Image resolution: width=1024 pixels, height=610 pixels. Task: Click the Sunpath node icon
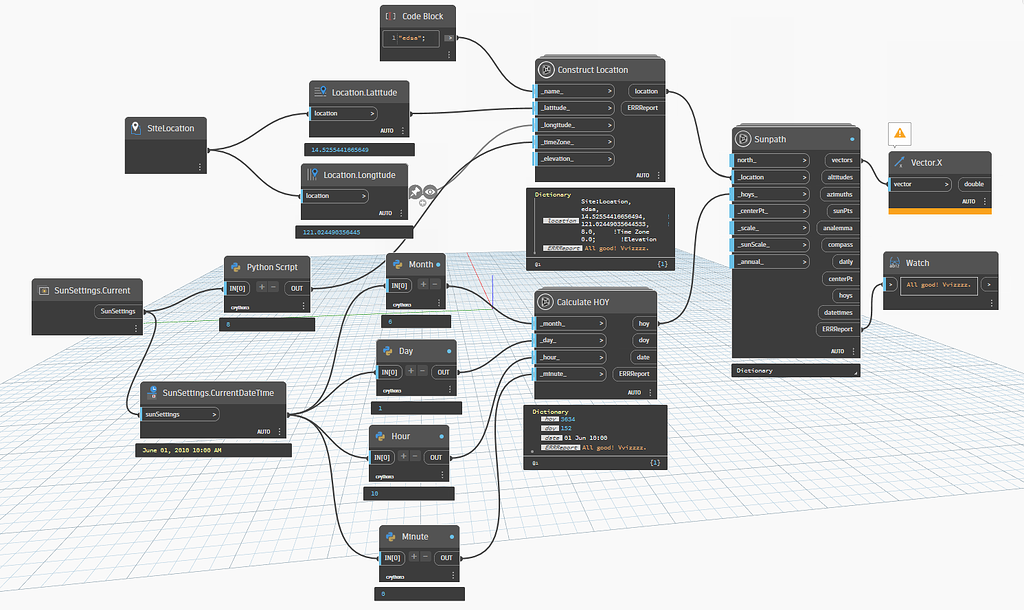click(x=743, y=138)
